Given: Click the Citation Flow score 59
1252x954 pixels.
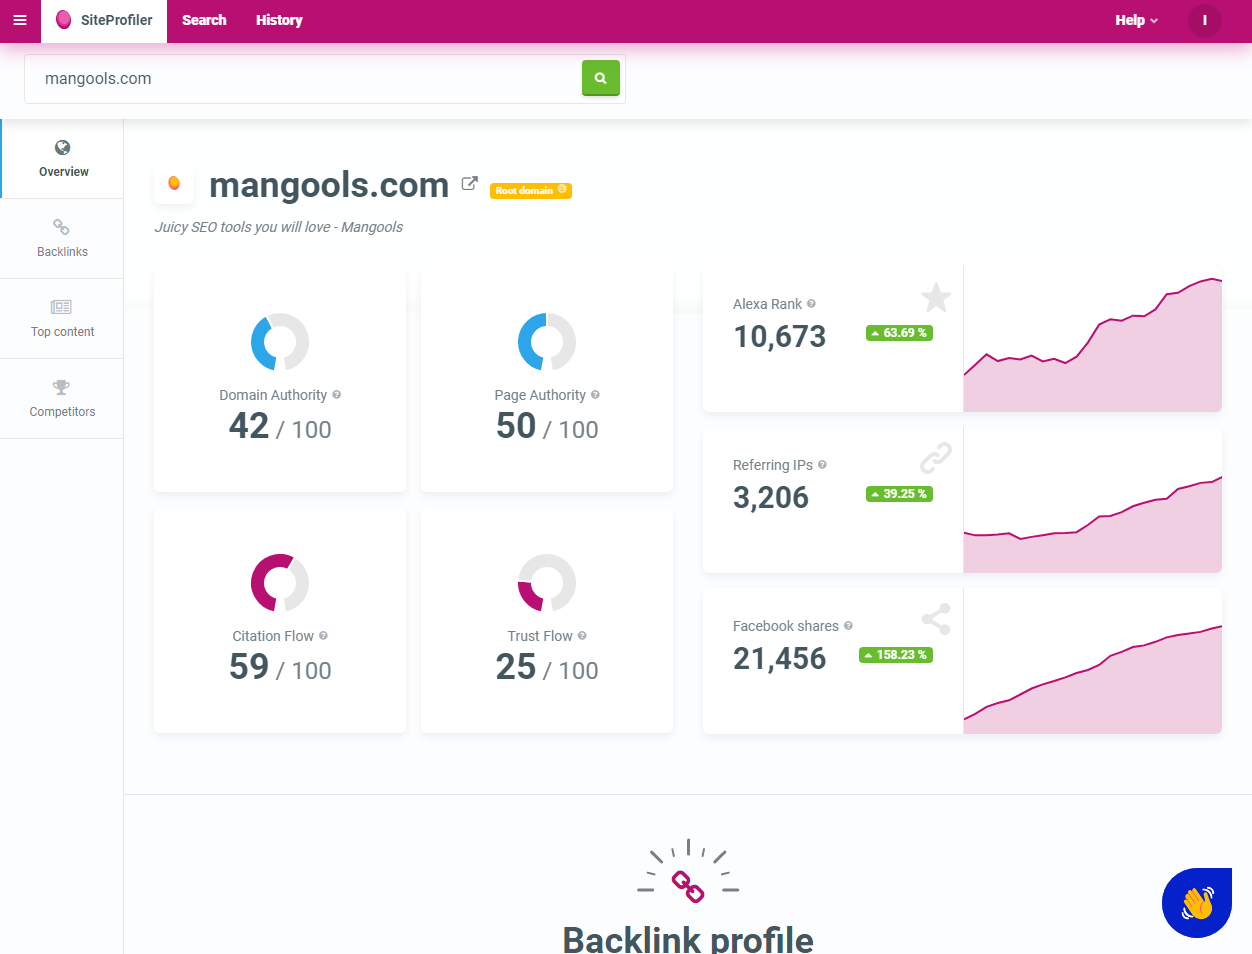Looking at the screenshot, I should 249,667.
